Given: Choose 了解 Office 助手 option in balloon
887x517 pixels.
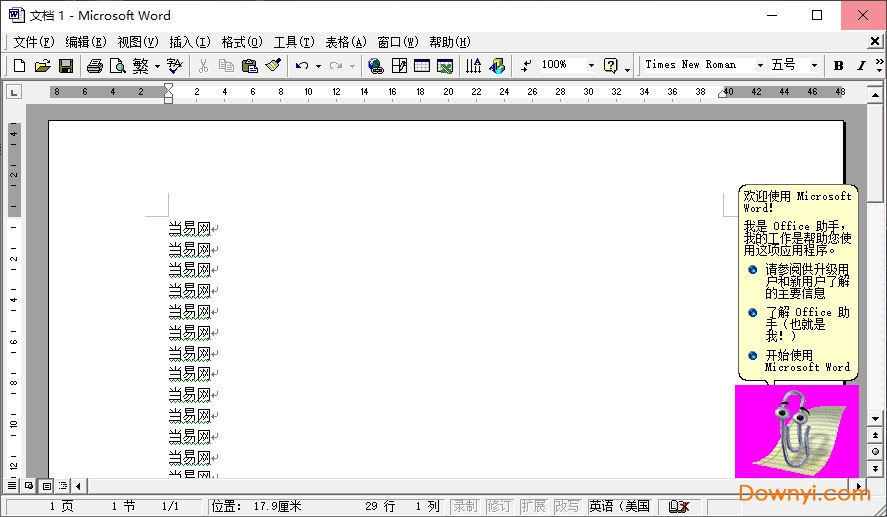Looking at the screenshot, I should (x=806, y=324).
